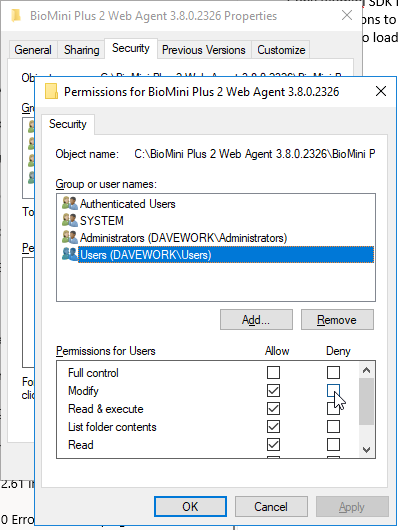Viewport: 398px width, 530px height.
Task: Check Deny for List folder contents
Action: pyautogui.click(x=333, y=426)
